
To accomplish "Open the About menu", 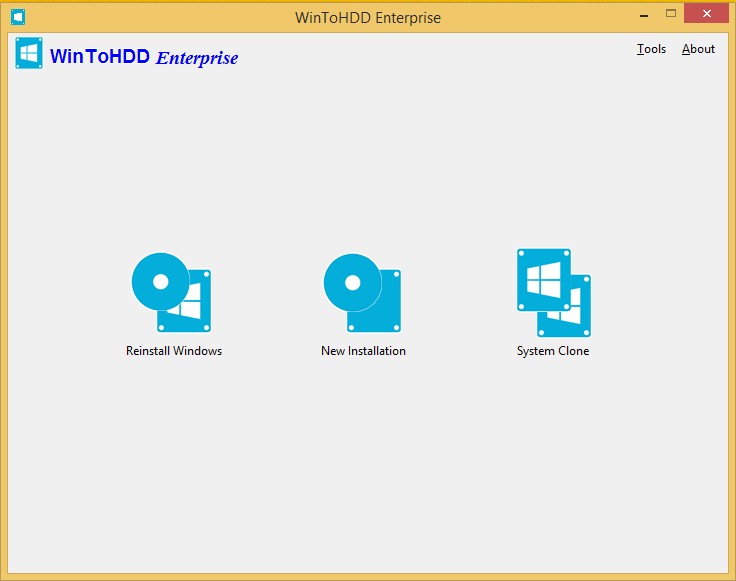I will click(698, 49).
